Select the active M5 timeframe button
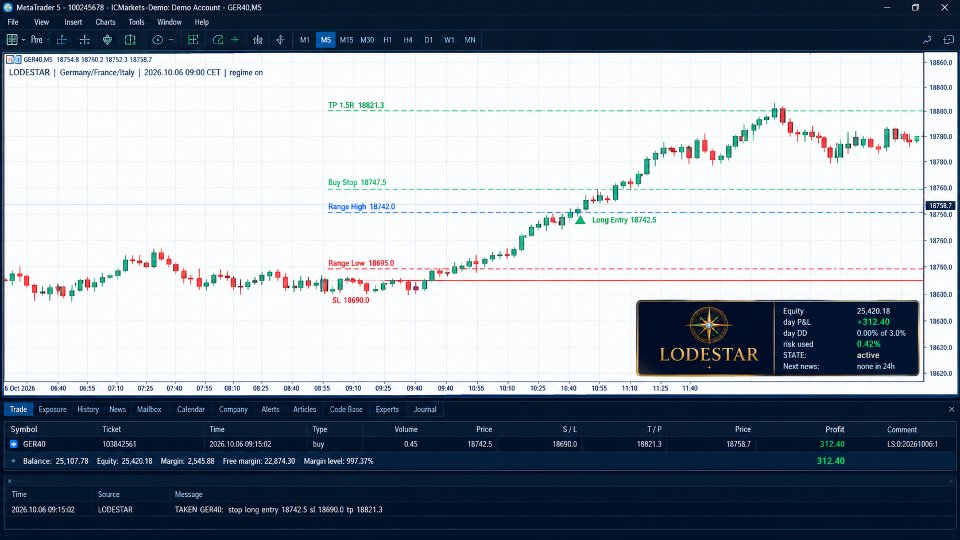 (x=326, y=40)
